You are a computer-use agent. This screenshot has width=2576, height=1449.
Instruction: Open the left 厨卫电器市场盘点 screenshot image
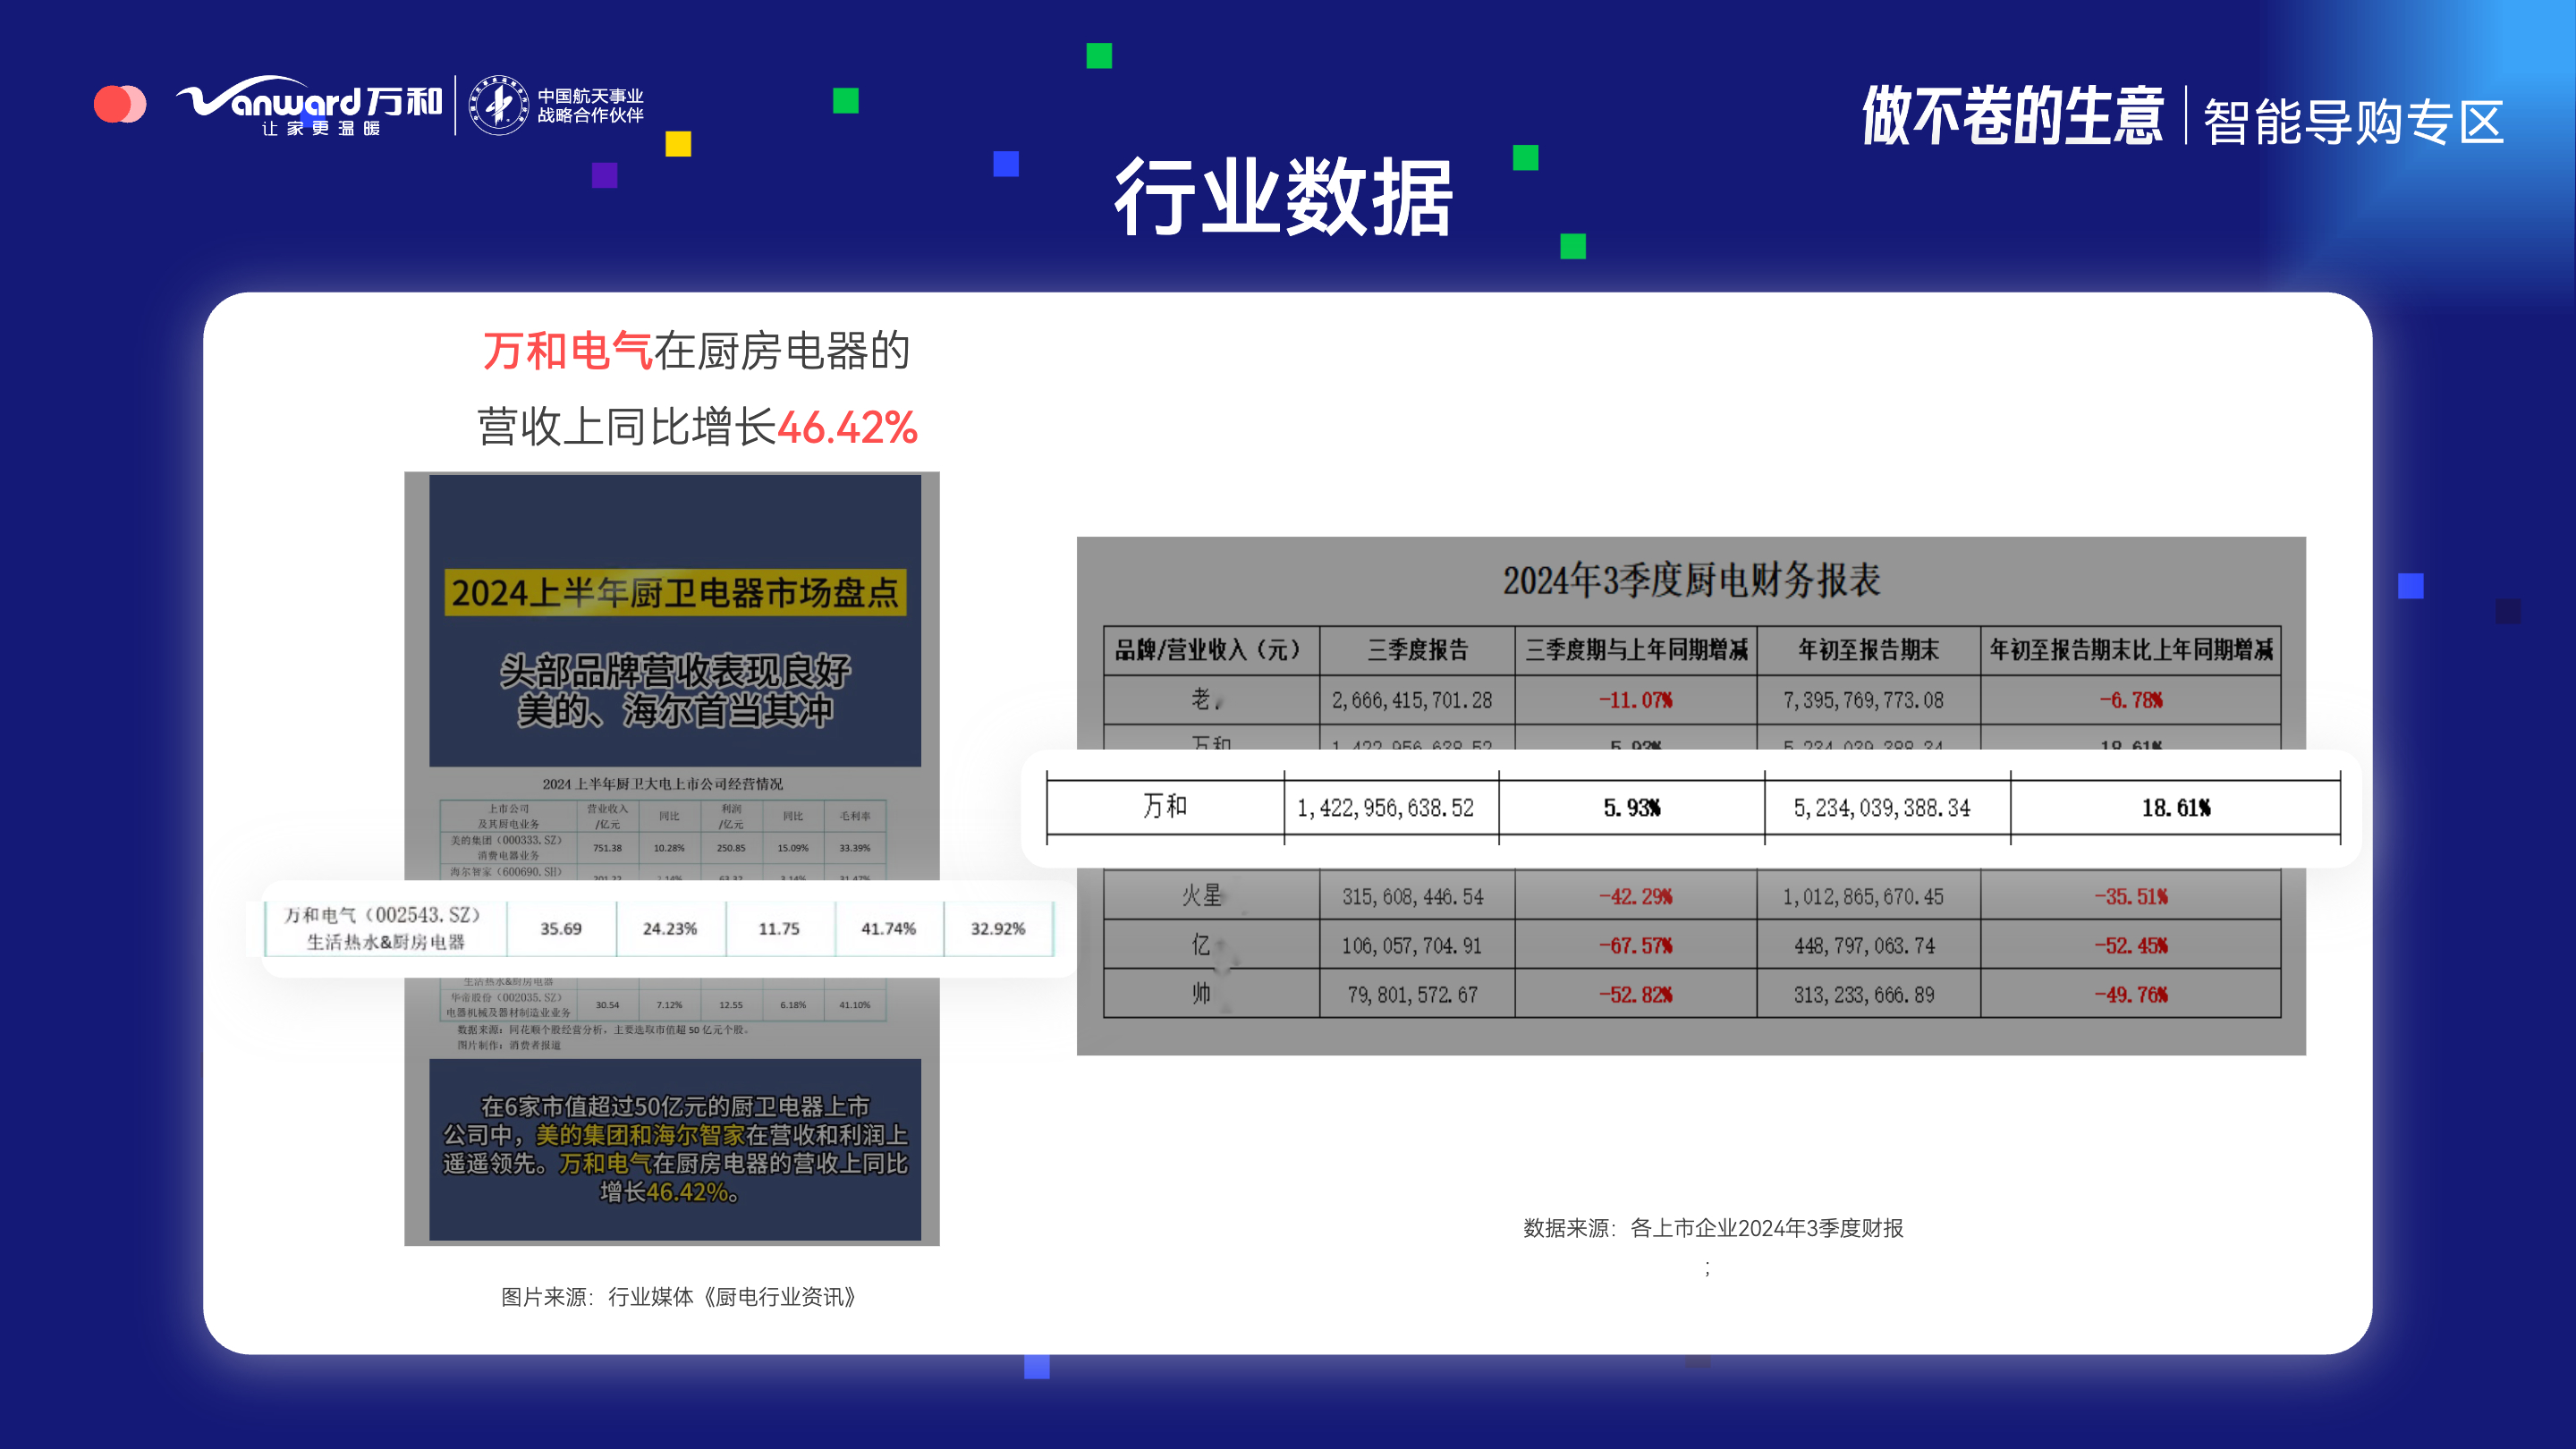point(672,858)
